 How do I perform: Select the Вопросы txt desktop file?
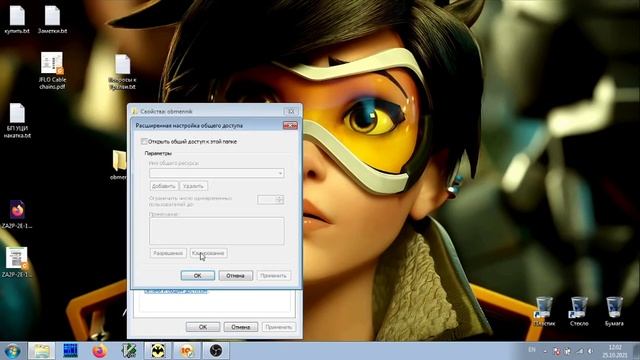click(x=122, y=72)
